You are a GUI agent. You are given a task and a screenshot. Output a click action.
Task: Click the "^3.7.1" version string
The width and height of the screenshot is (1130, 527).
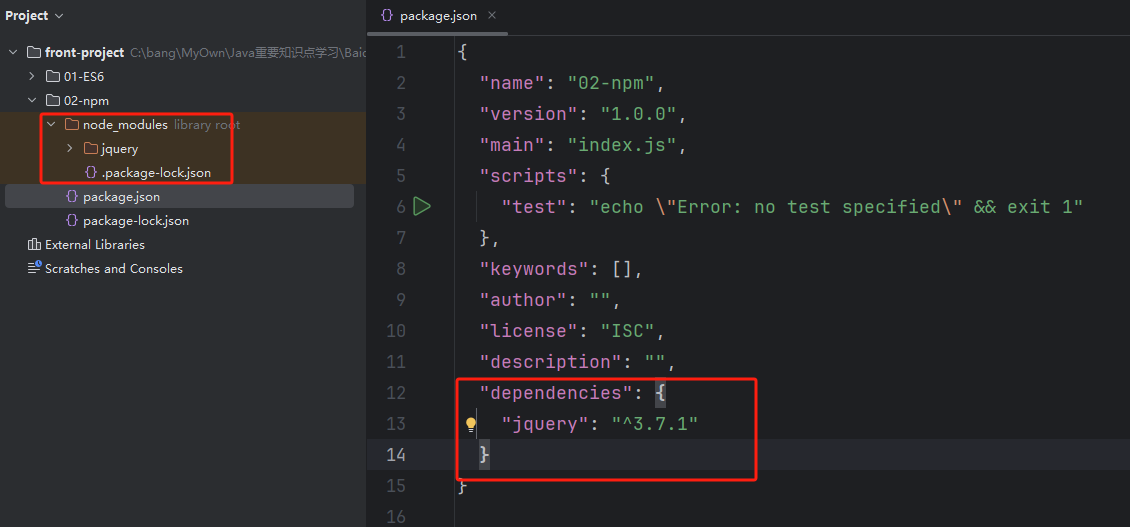(655, 424)
